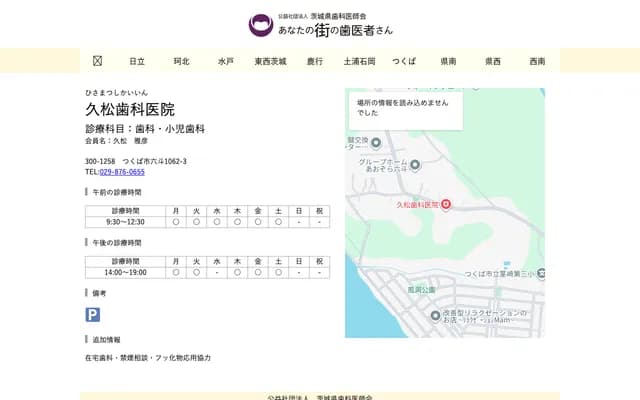Select the 鹿行 region tab
This screenshot has height=400, width=640.
[315, 61]
